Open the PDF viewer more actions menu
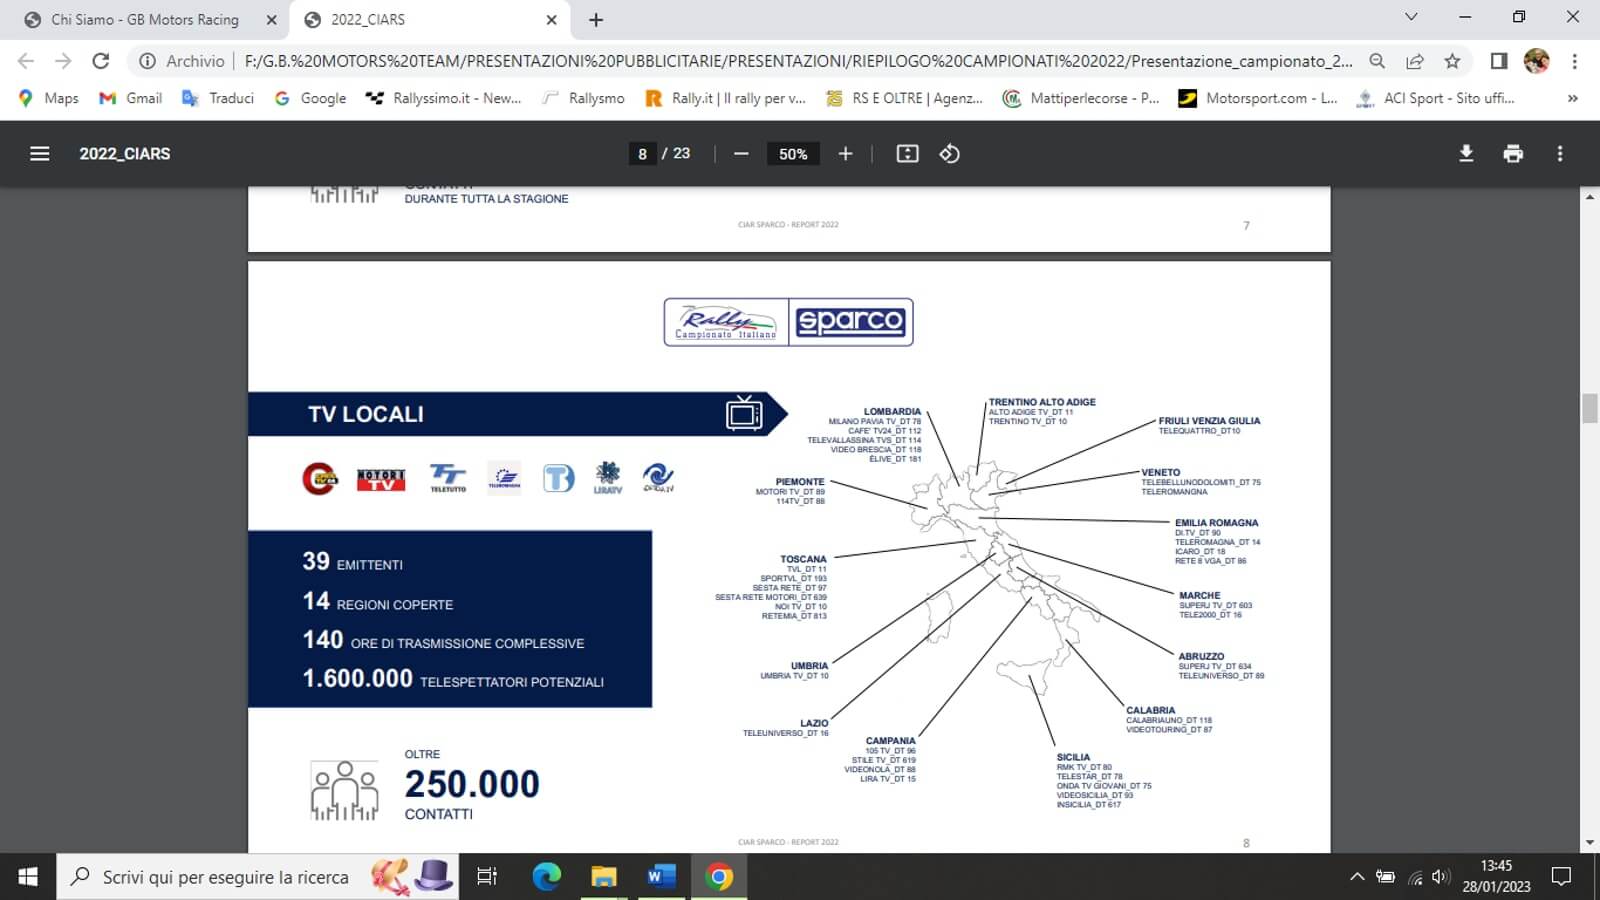The image size is (1600, 900). pyautogui.click(x=1560, y=153)
